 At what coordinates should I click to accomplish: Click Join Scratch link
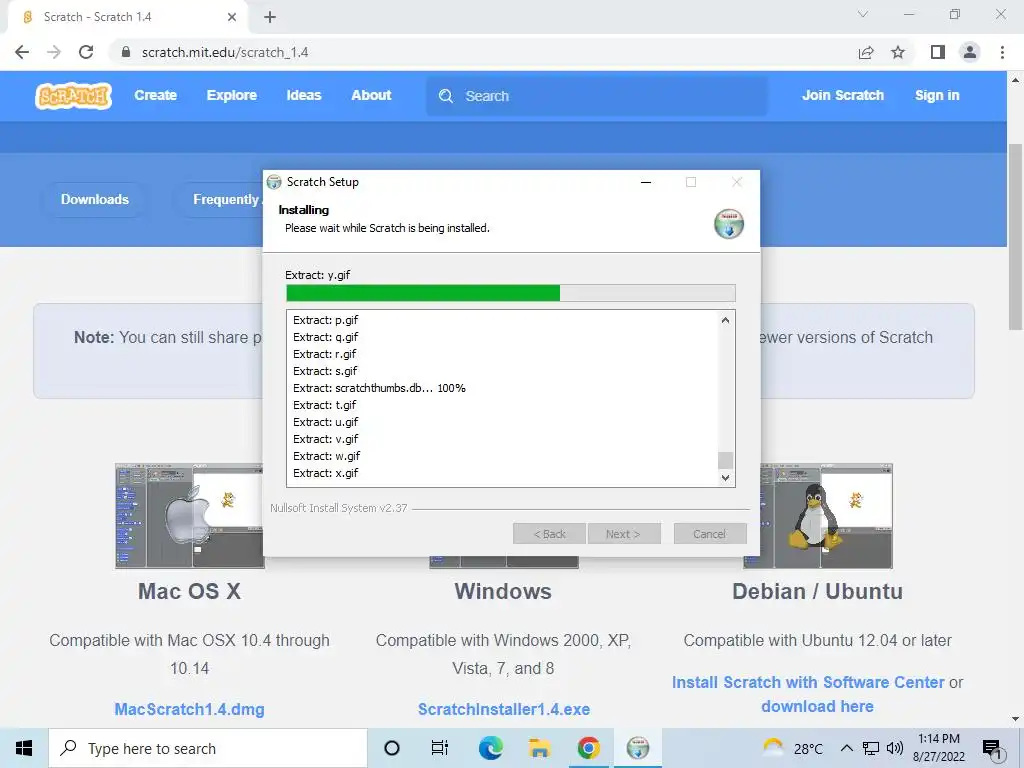pos(842,95)
